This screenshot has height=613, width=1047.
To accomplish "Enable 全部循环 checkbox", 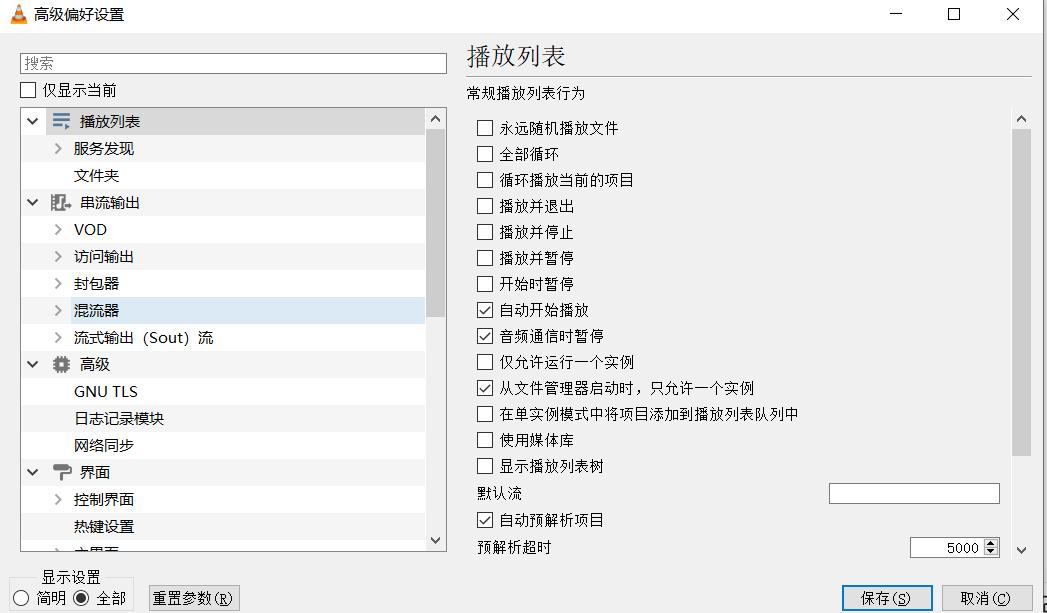I will click(x=485, y=154).
